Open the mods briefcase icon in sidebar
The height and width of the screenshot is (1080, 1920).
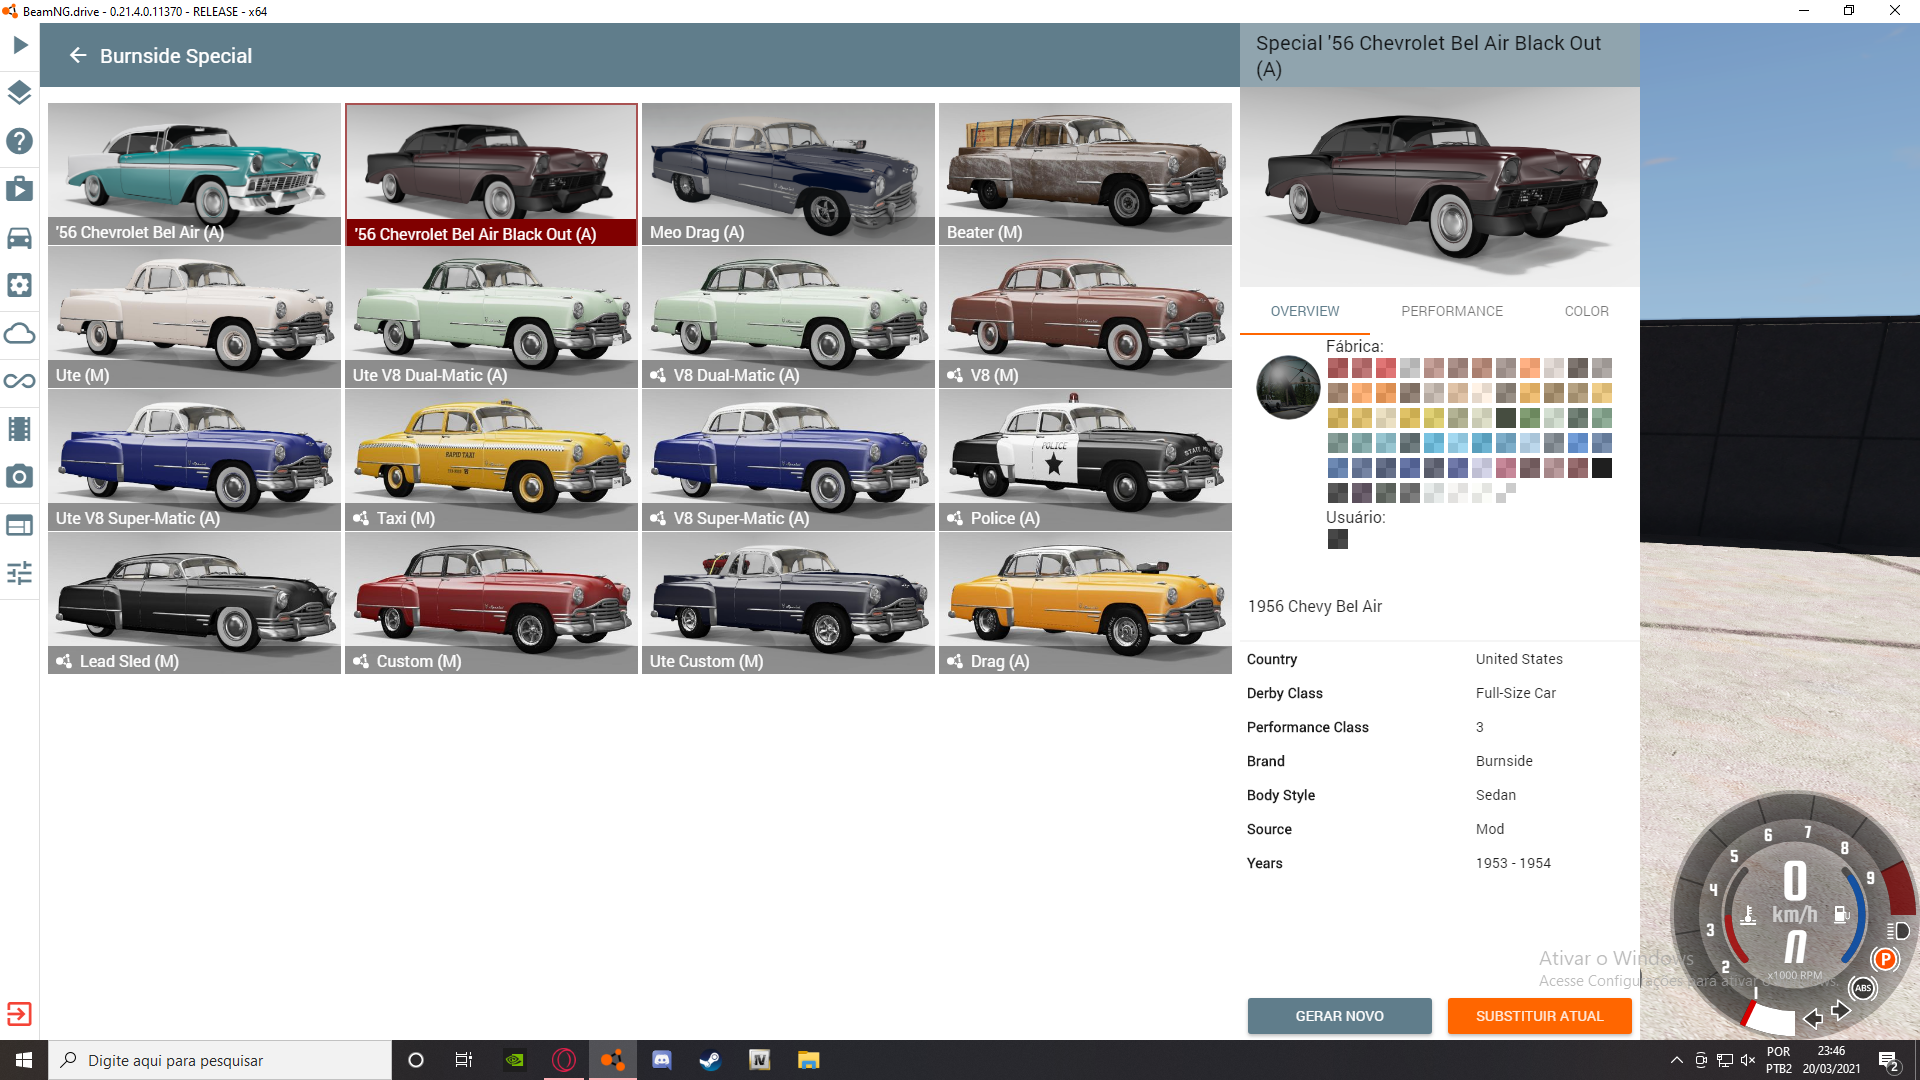[x=20, y=189]
